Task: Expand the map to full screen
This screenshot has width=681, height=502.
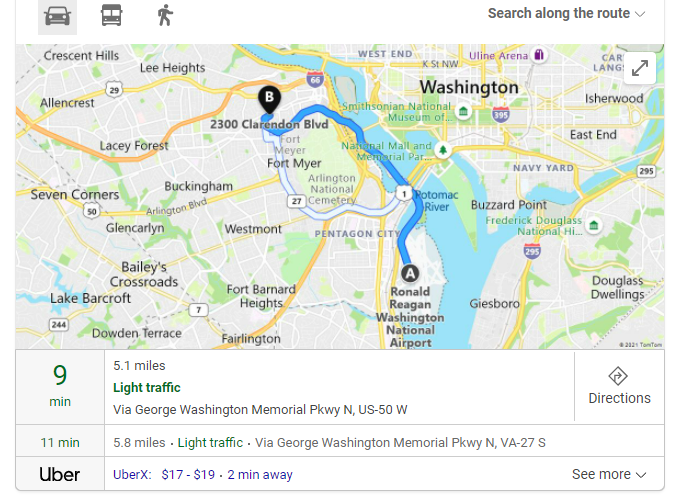Action: (640, 68)
